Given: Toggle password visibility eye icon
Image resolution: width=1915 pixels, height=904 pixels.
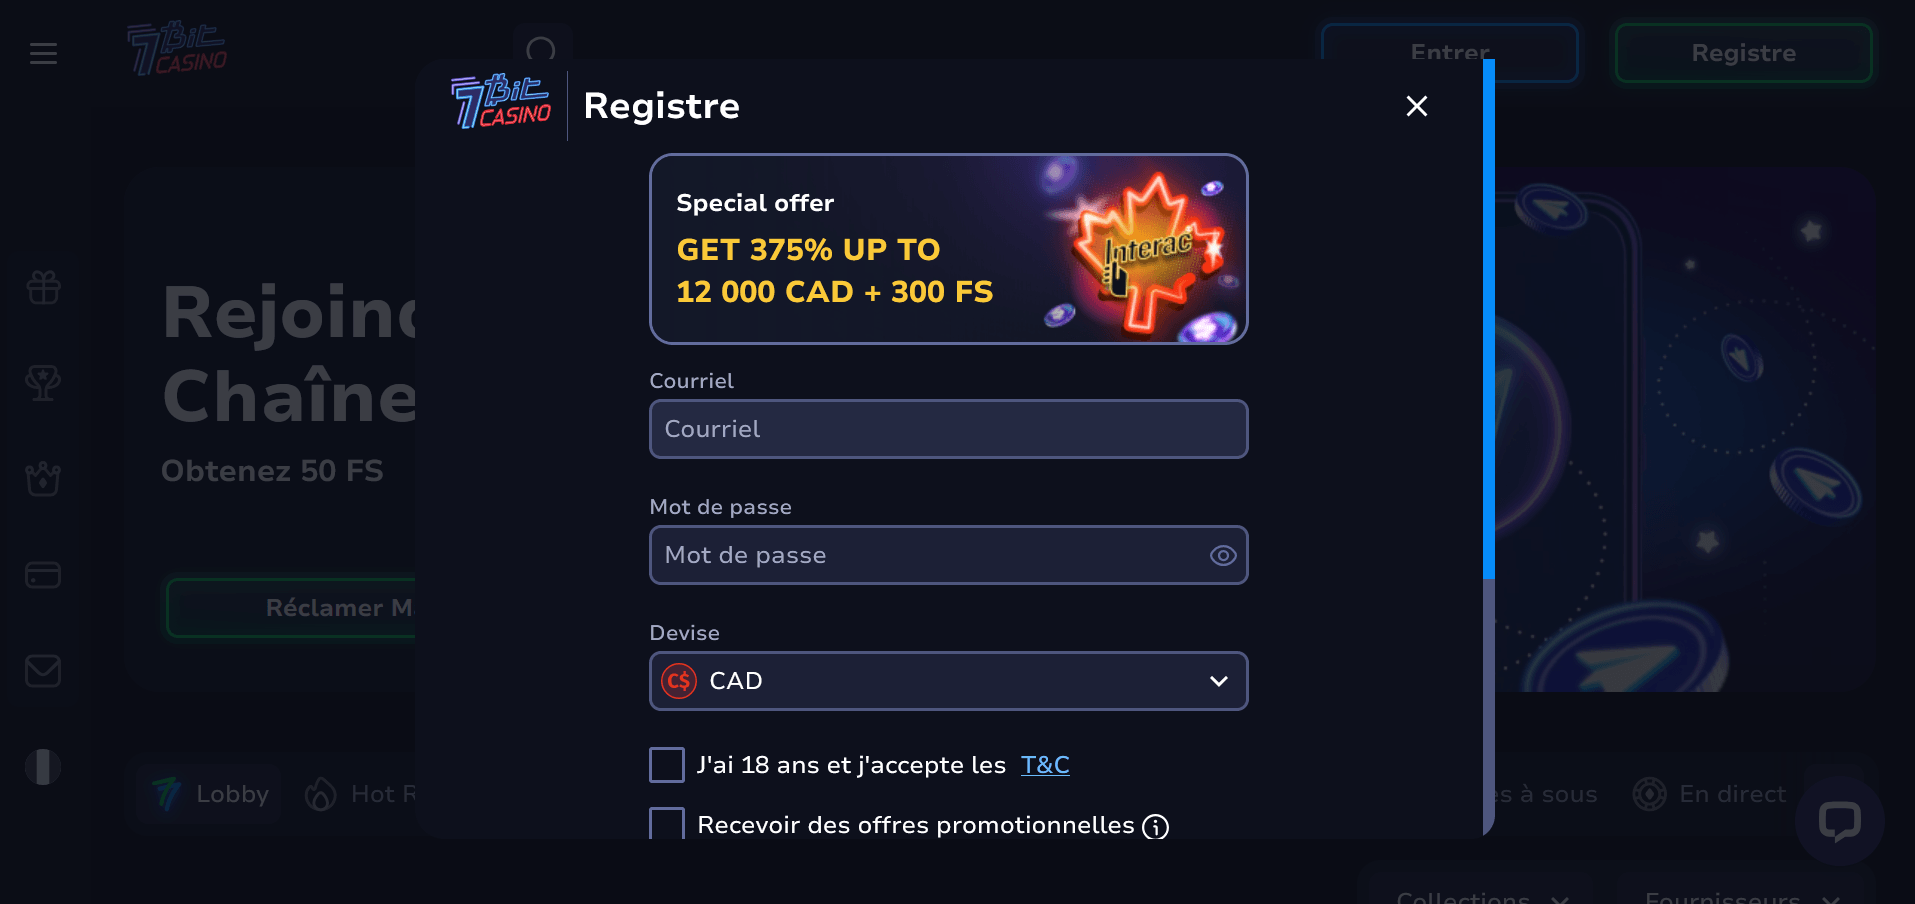Looking at the screenshot, I should point(1223,556).
